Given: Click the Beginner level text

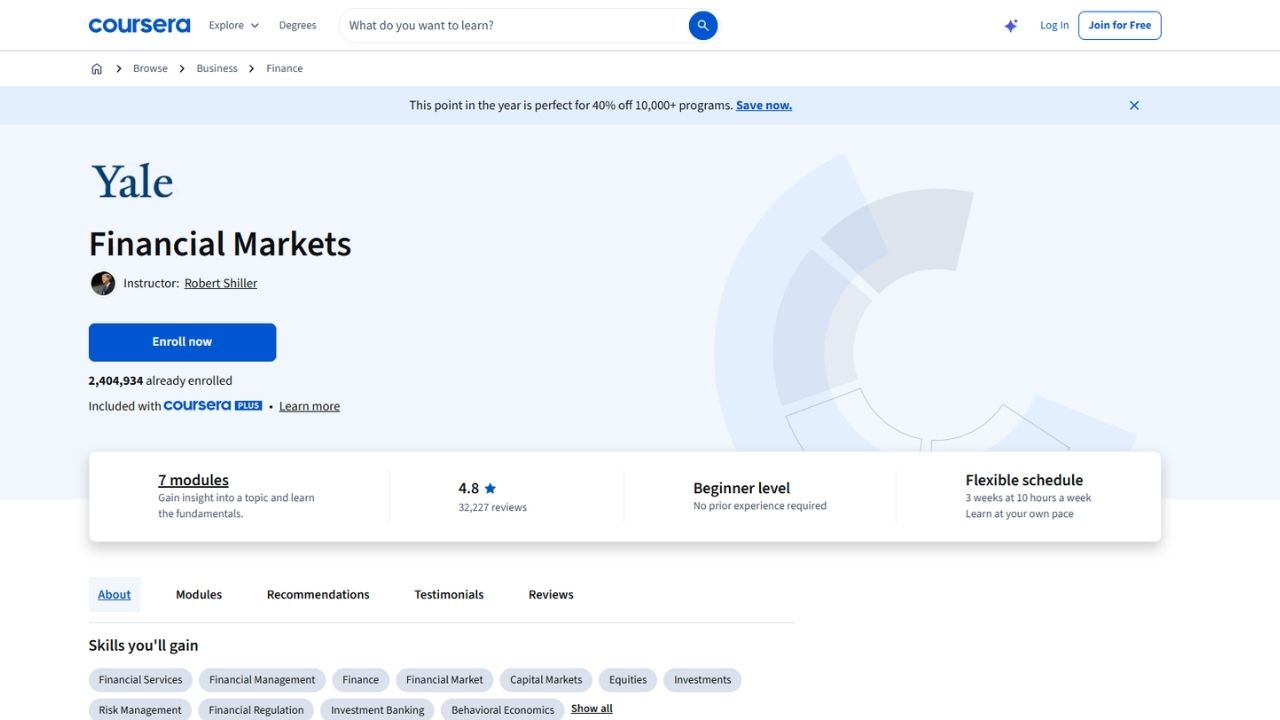Looking at the screenshot, I should 742,488.
